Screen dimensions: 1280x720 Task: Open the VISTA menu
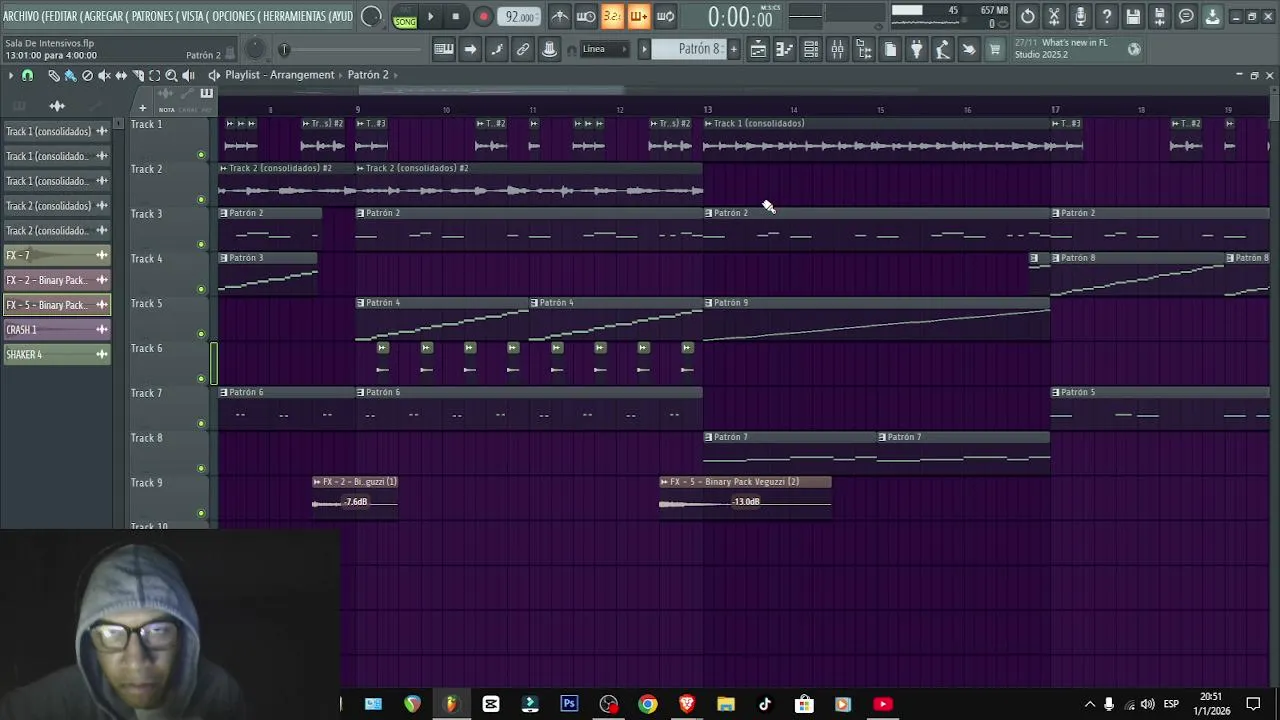pyautogui.click(x=193, y=17)
